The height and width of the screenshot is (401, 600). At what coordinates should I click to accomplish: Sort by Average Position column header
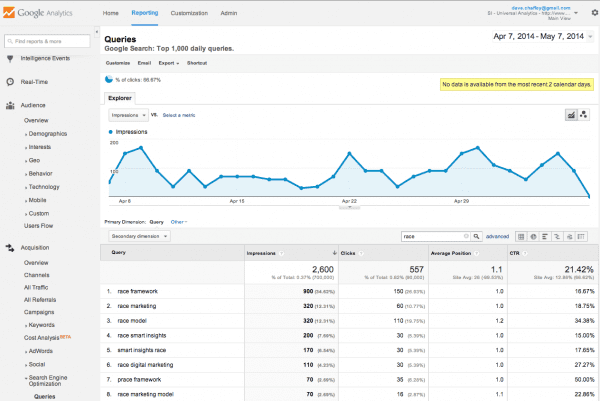[451, 253]
